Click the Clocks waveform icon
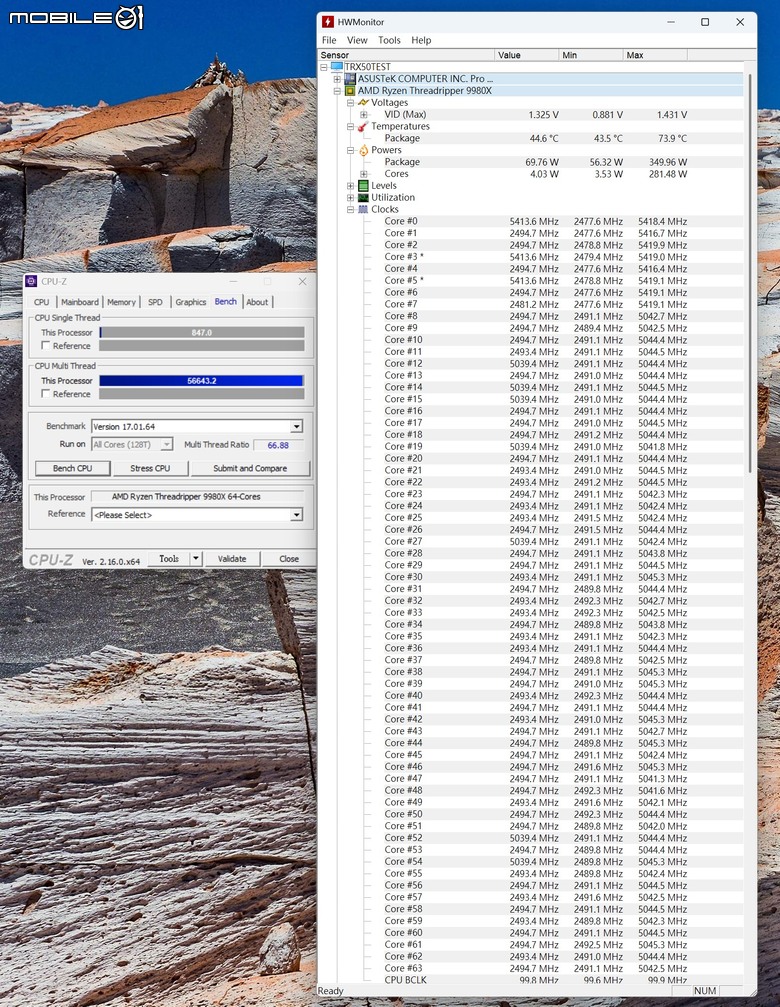The height and width of the screenshot is (1007, 780). pyautogui.click(x=363, y=209)
